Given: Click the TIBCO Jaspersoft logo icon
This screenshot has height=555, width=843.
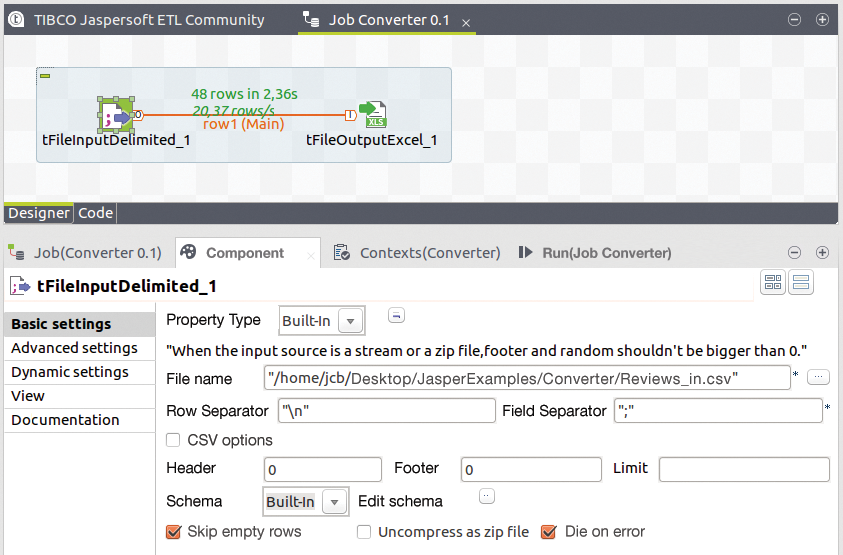Looking at the screenshot, I should coord(16,20).
